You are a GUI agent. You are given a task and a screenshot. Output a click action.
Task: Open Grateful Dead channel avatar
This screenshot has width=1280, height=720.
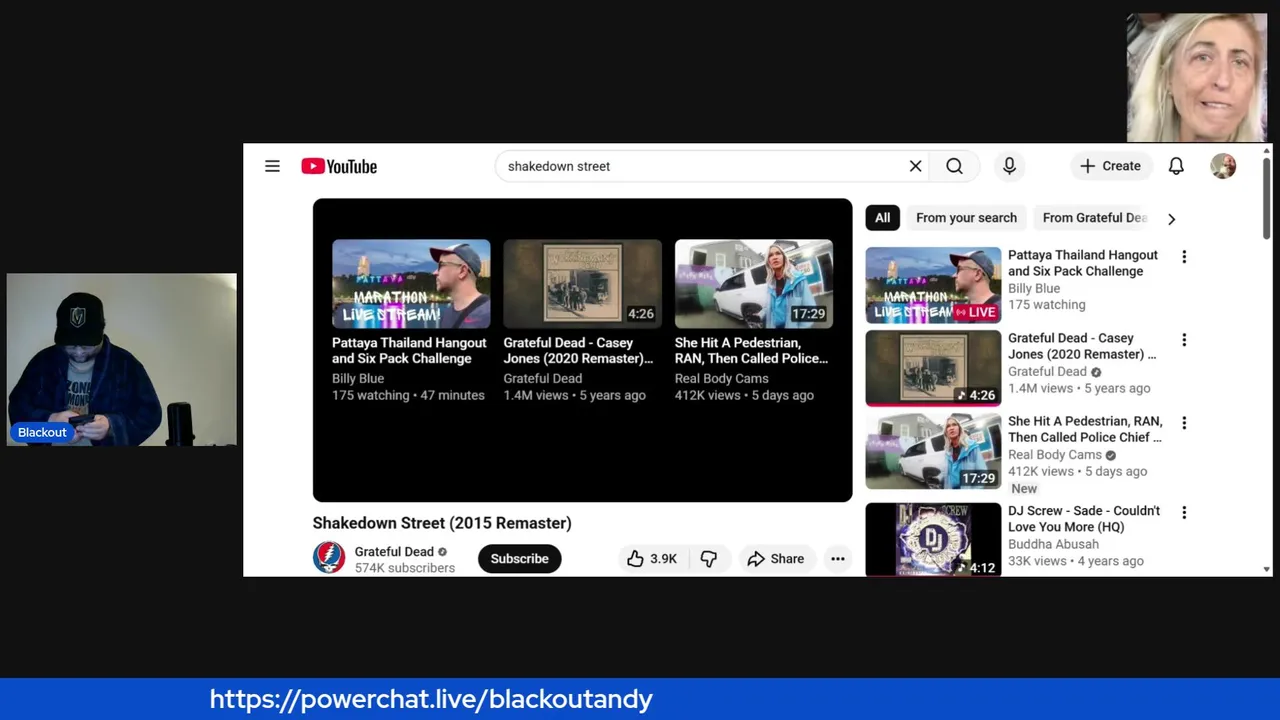point(329,558)
